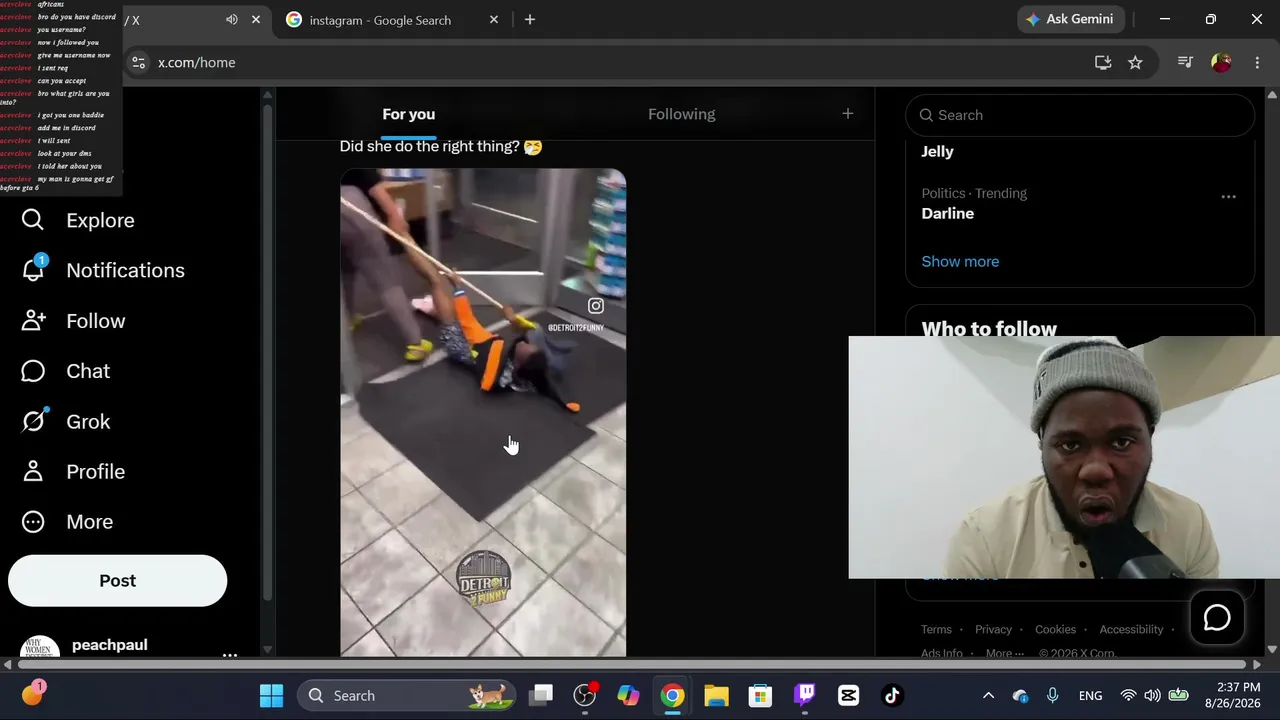The height and width of the screenshot is (720, 1280).
Task: Click the Post button
Action: coord(118,581)
